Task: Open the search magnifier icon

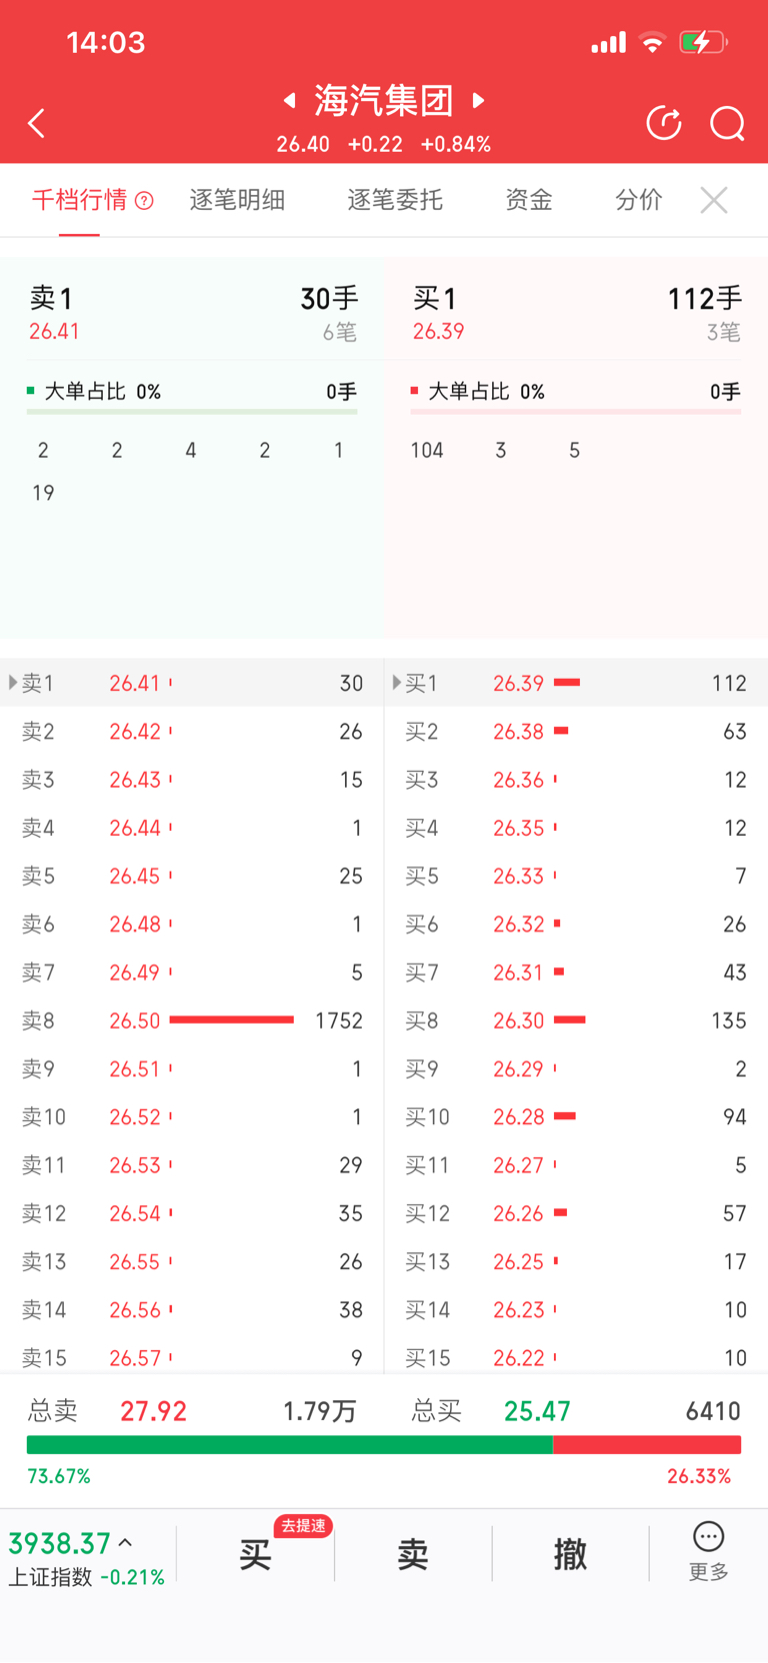Action: (x=727, y=123)
